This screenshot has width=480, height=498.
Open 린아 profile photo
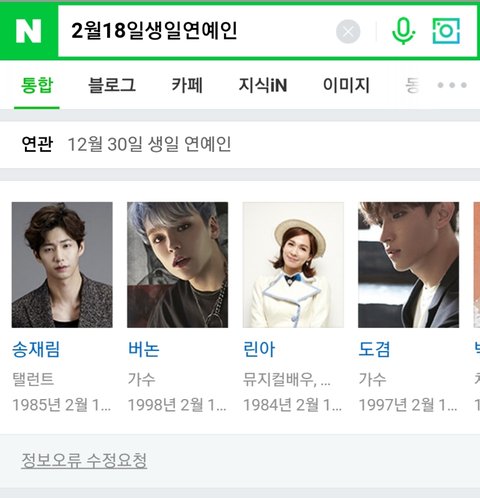[x=293, y=265]
